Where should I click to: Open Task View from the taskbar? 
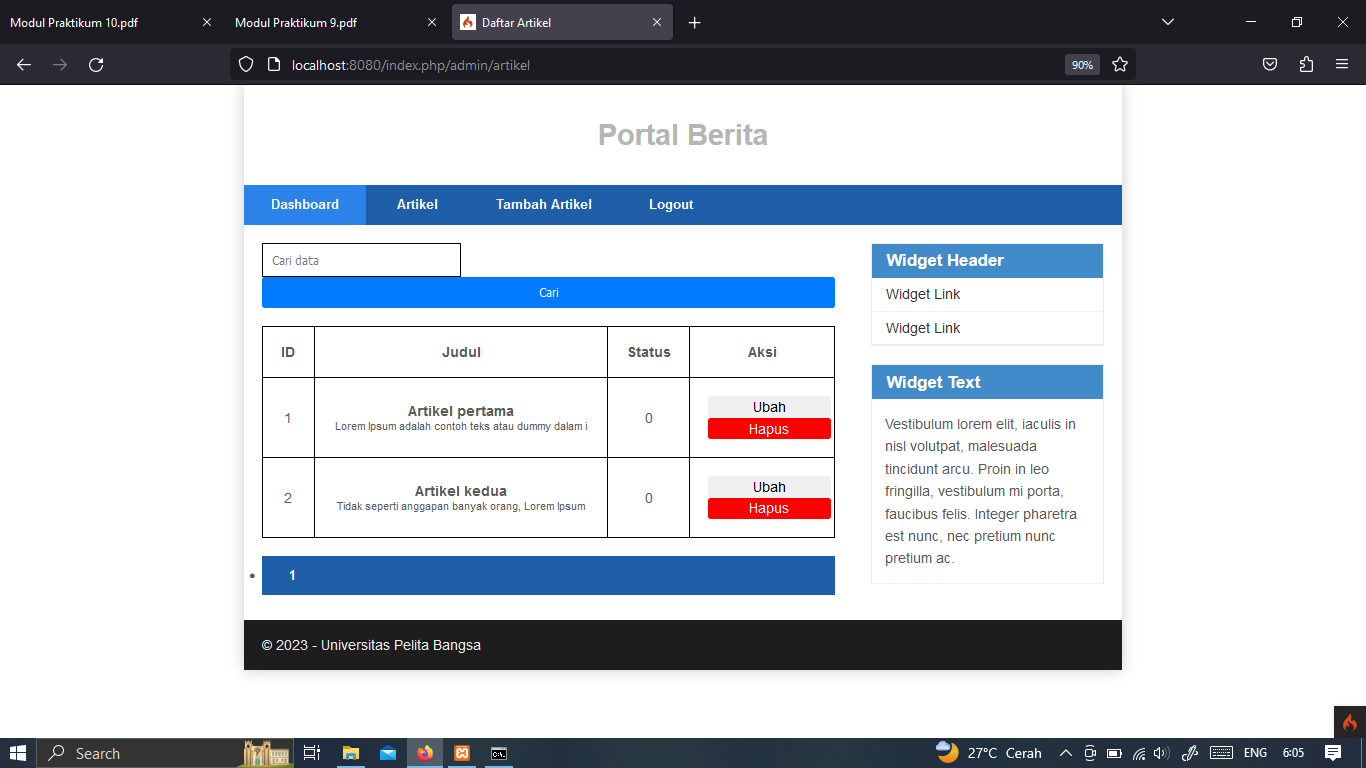(x=311, y=753)
